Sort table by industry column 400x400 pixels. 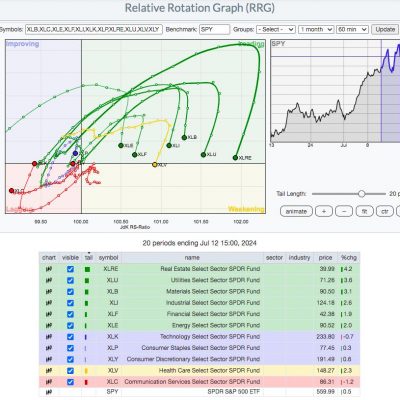299,258
